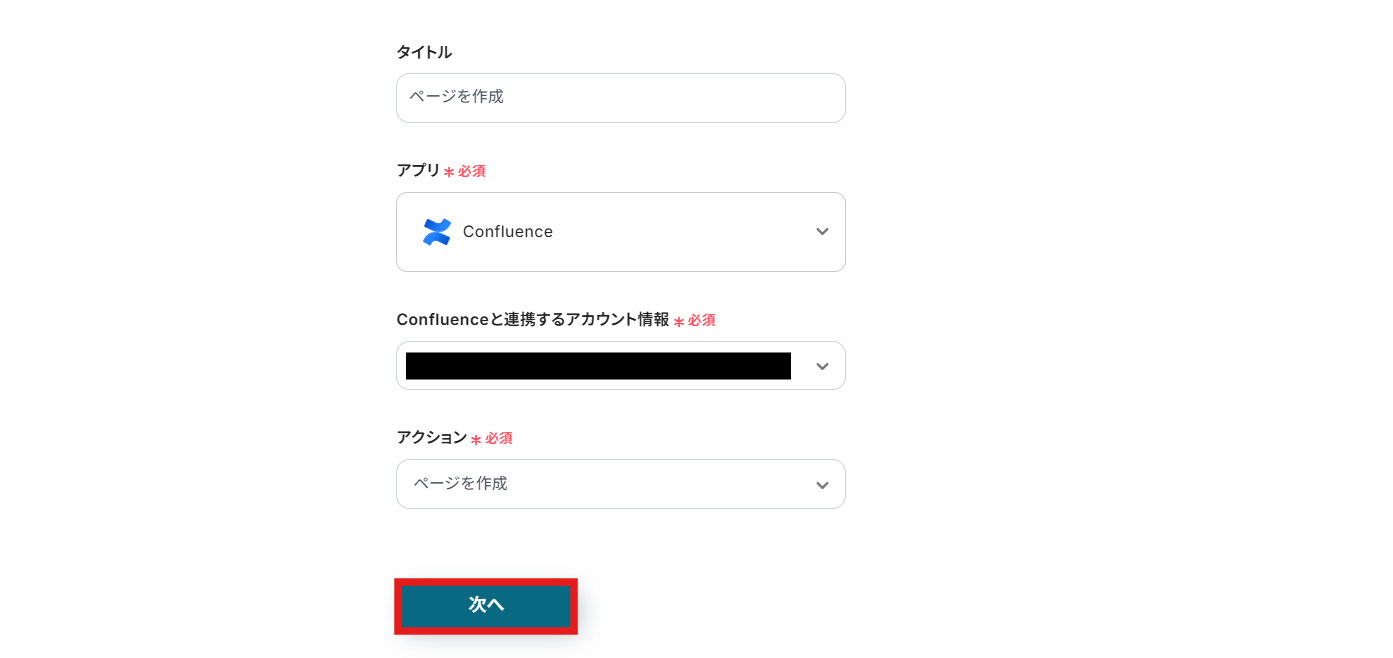The height and width of the screenshot is (658, 1393).
Task: Click the アクション field label
Action: (431, 438)
